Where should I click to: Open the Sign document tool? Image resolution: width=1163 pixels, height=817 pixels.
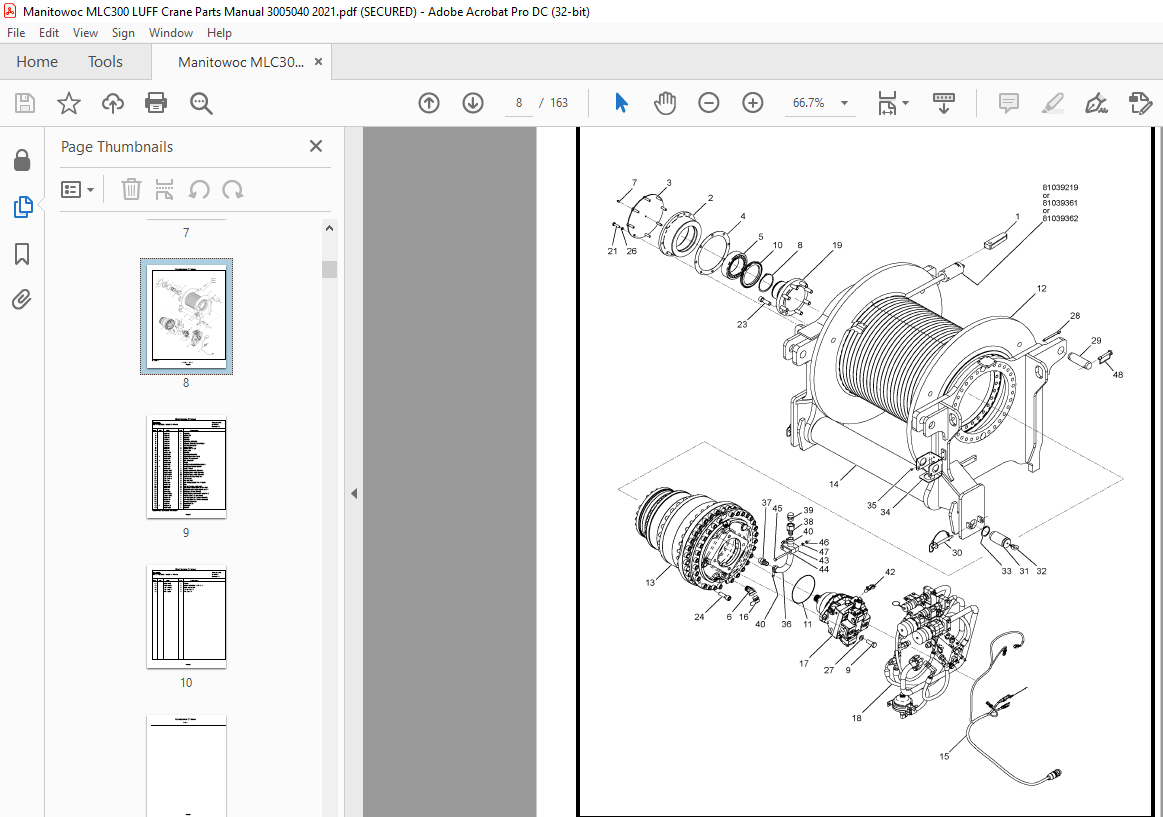1096,103
